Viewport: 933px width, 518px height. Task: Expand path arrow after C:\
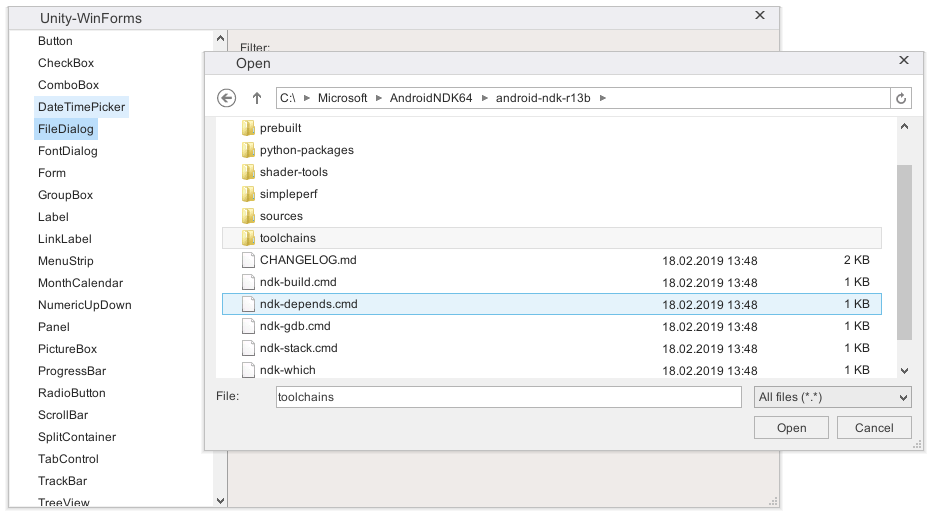[x=307, y=98]
